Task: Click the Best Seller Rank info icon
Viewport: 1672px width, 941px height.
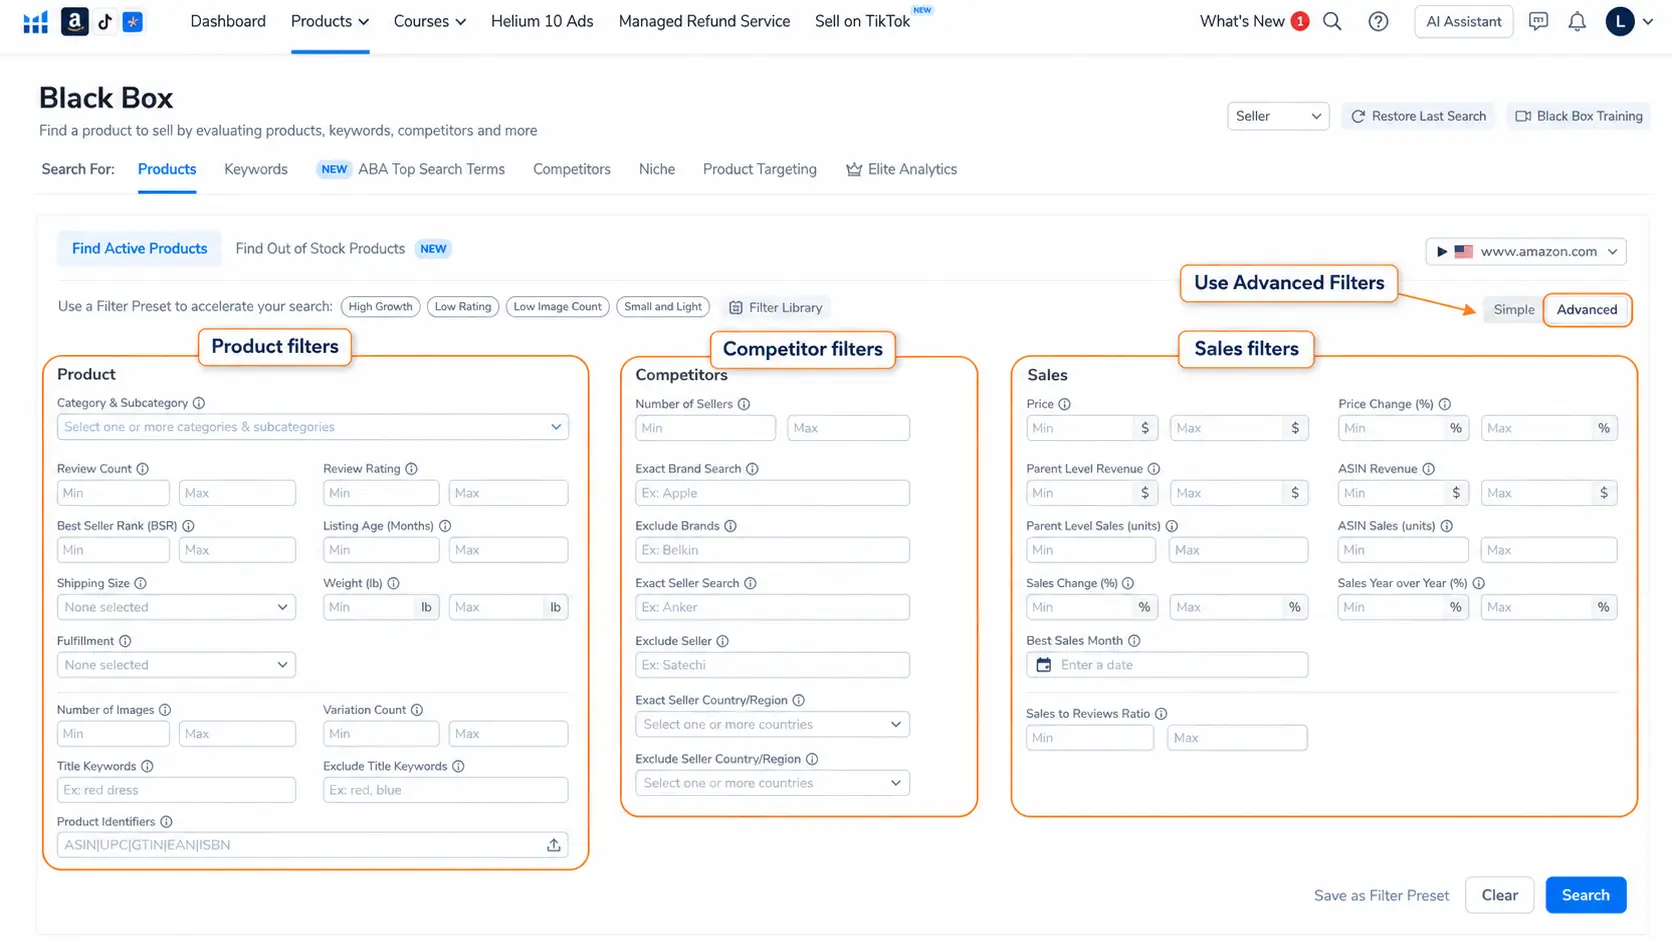Action: [x=188, y=526]
